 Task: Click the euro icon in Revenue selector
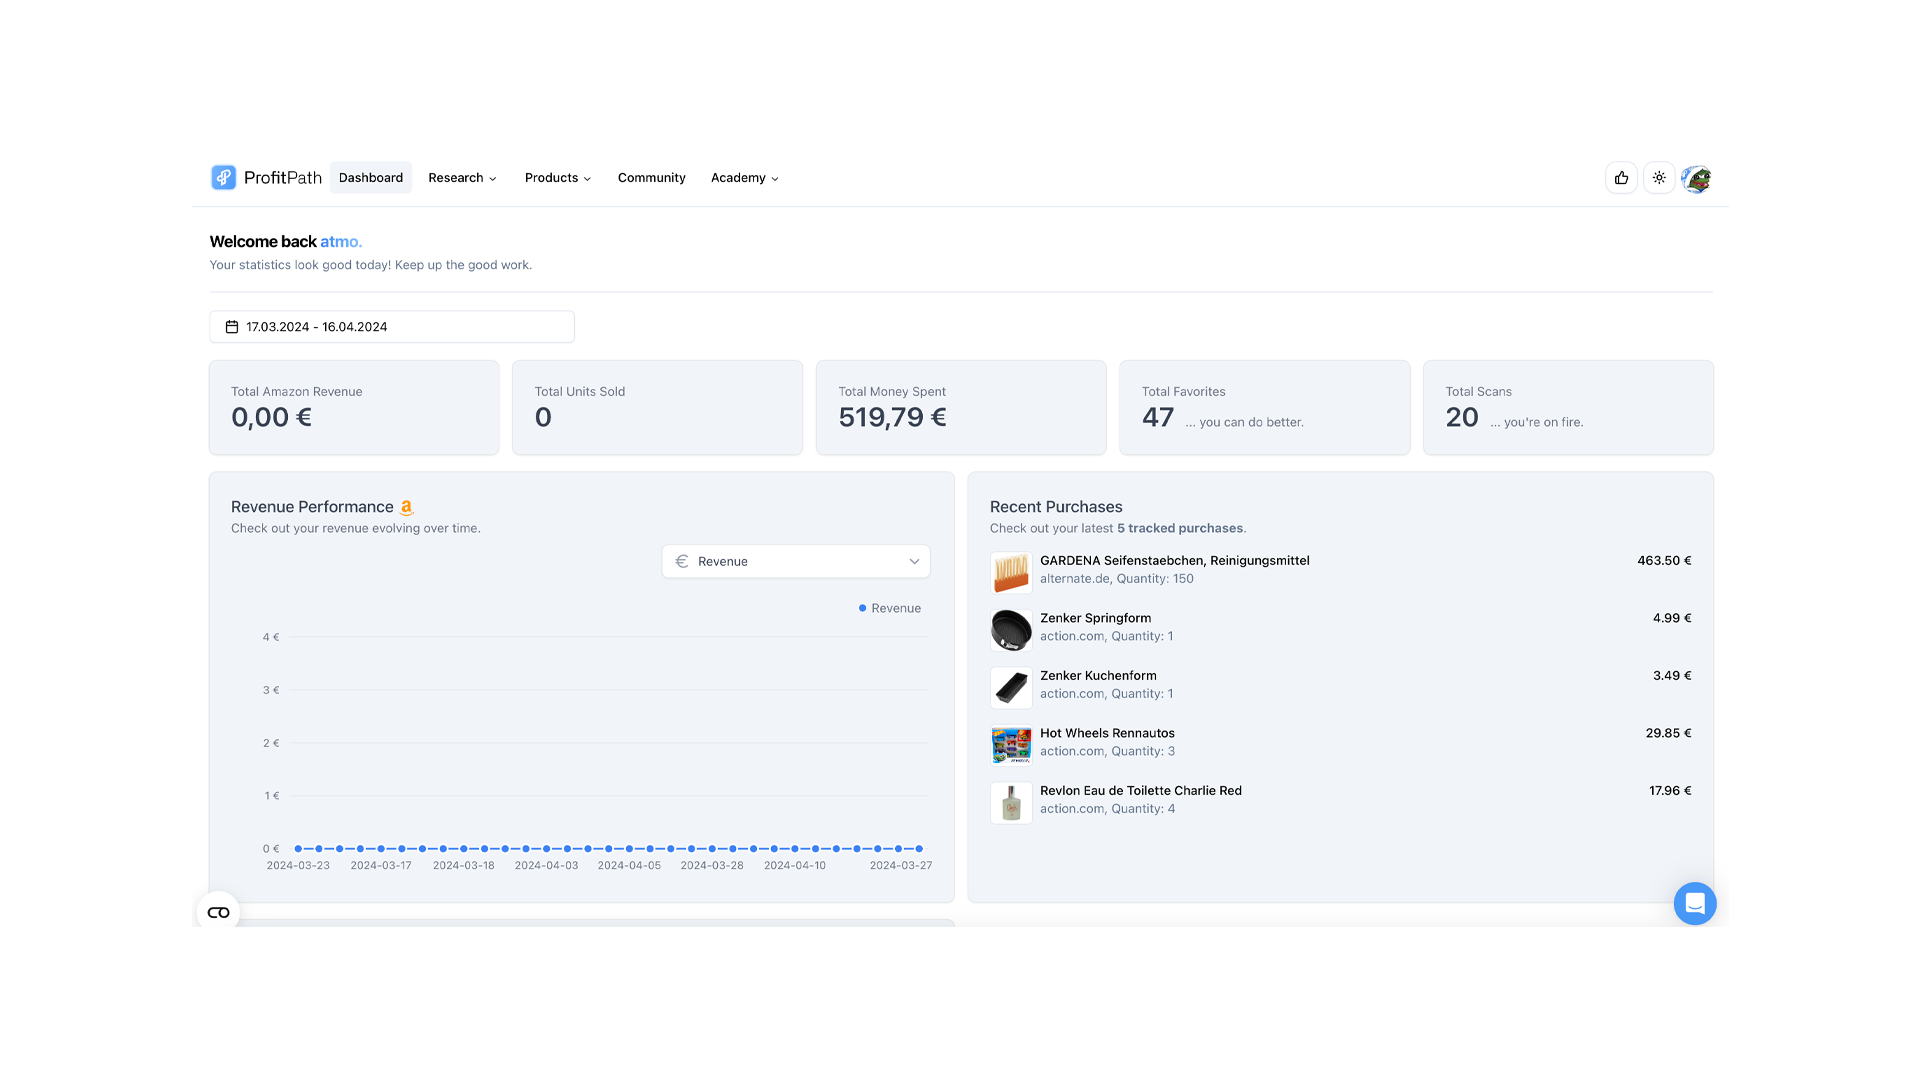coord(682,561)
